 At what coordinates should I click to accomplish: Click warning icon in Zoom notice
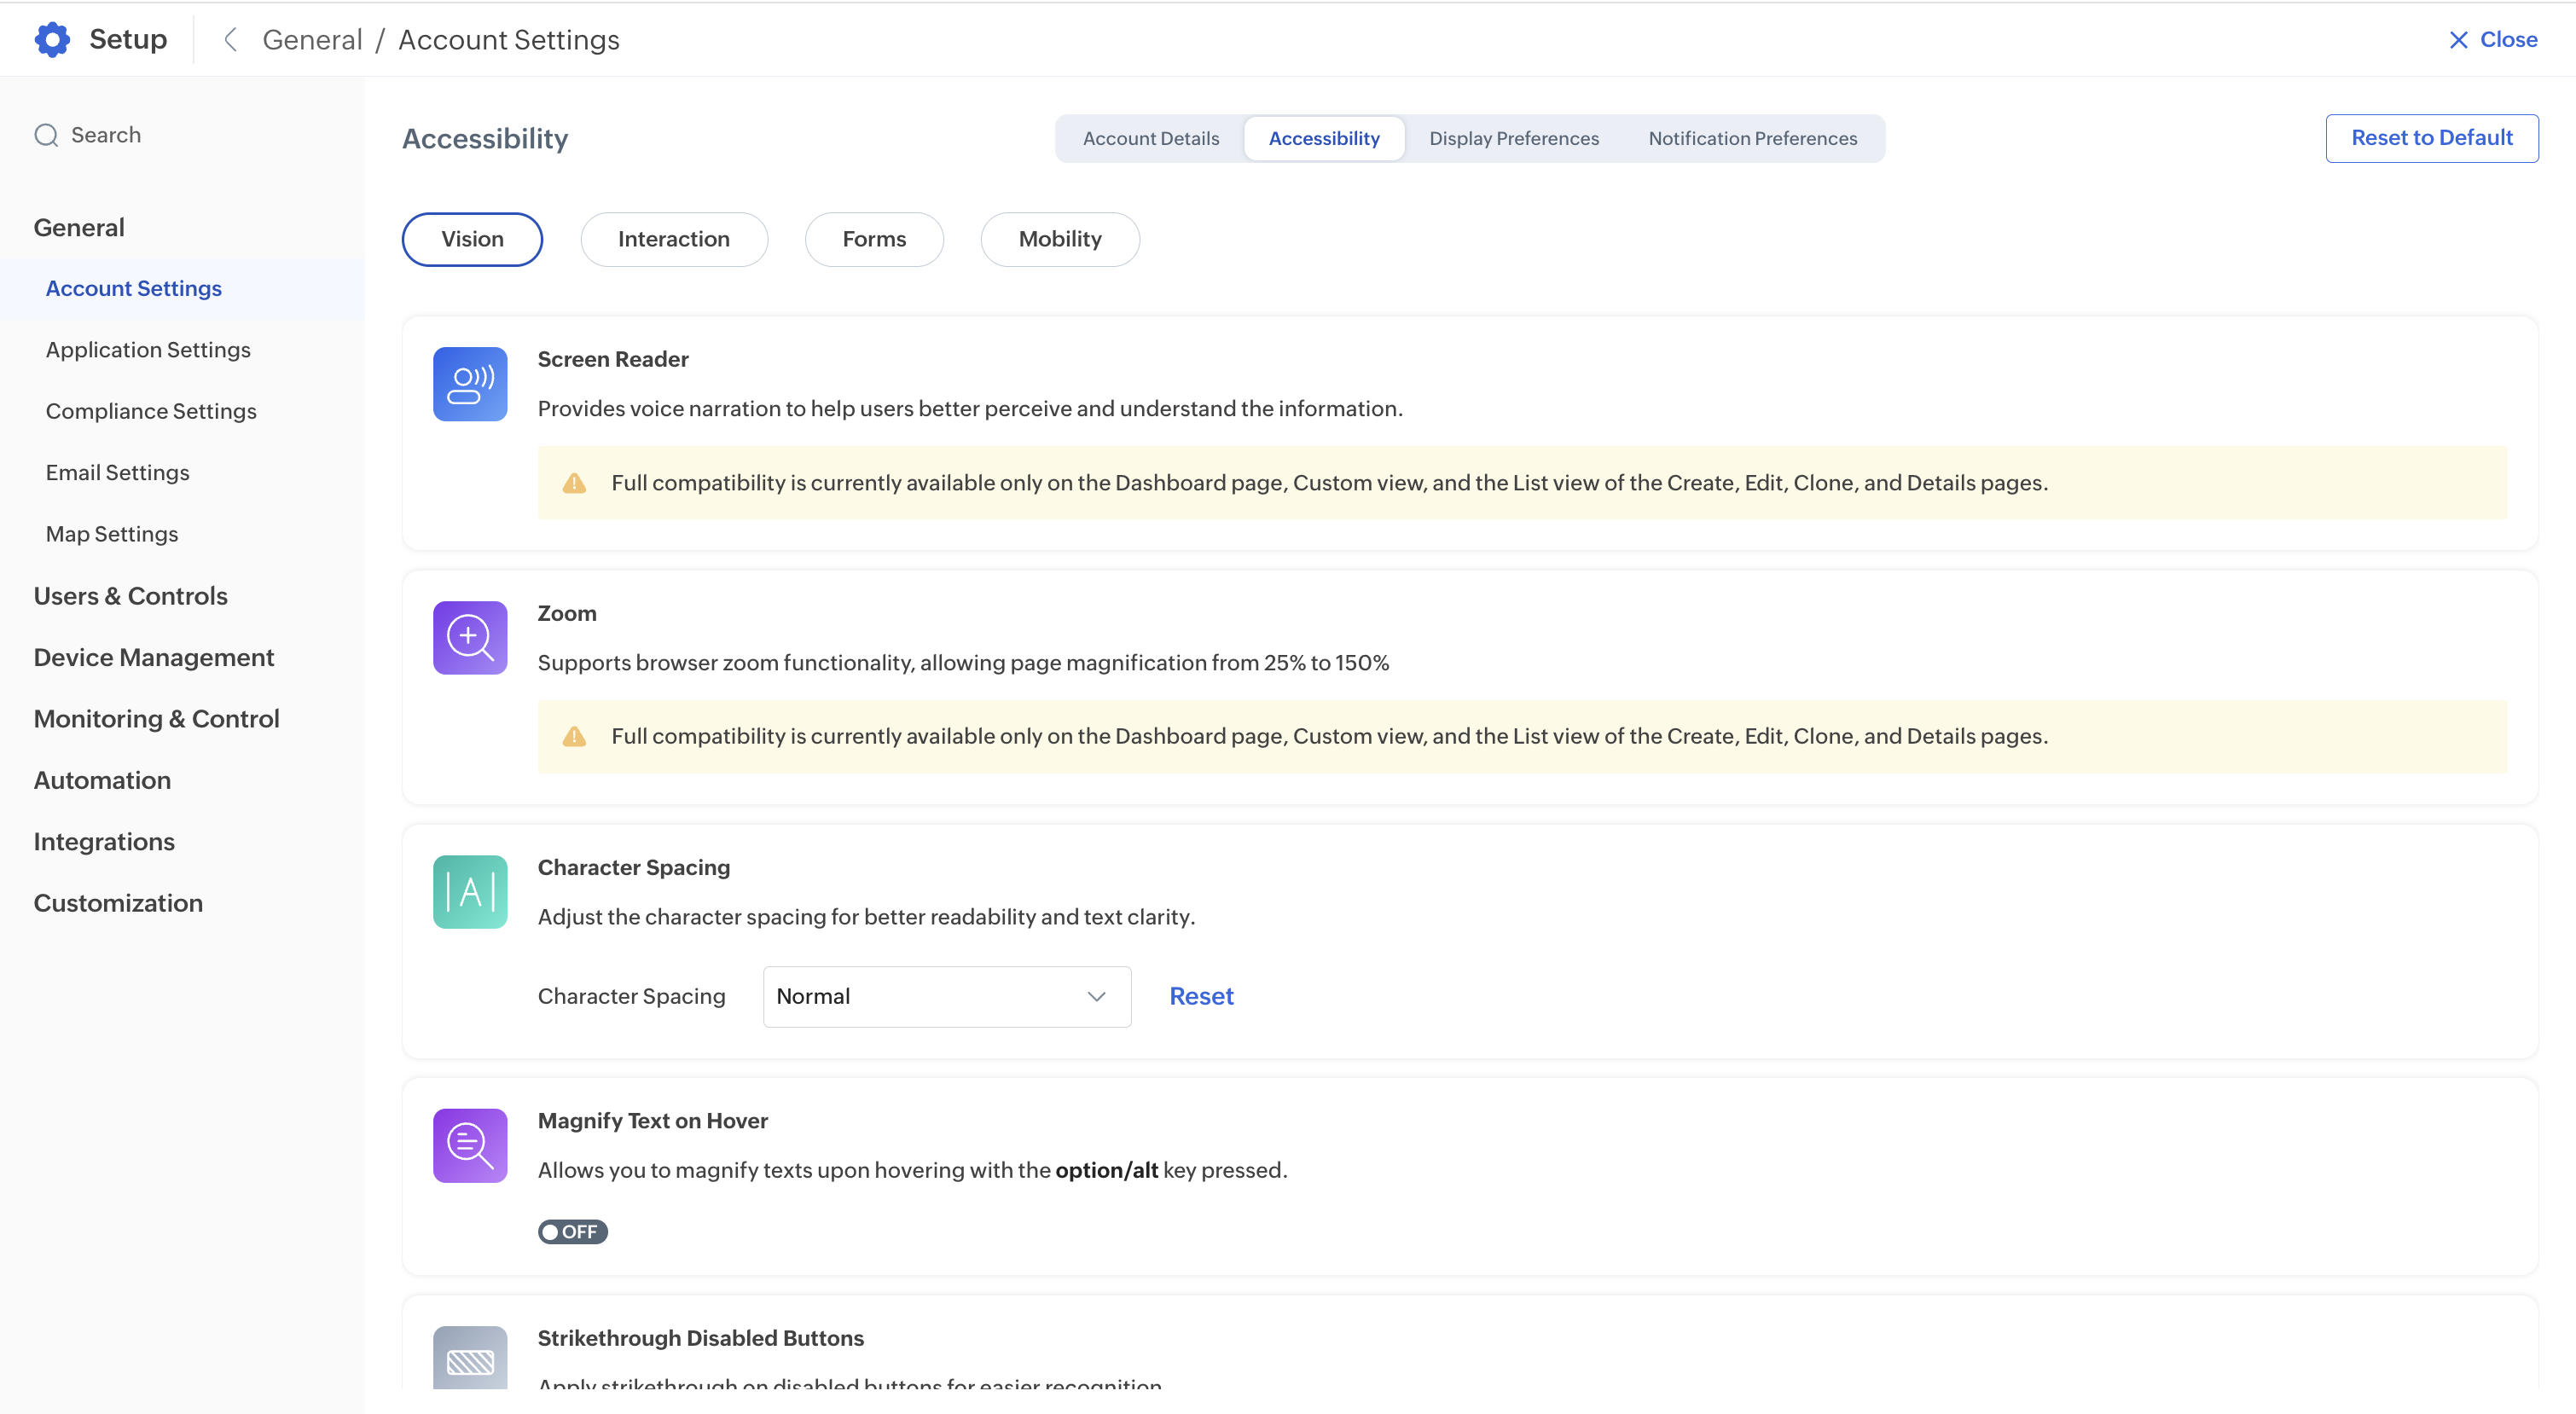tap(574, 737)
